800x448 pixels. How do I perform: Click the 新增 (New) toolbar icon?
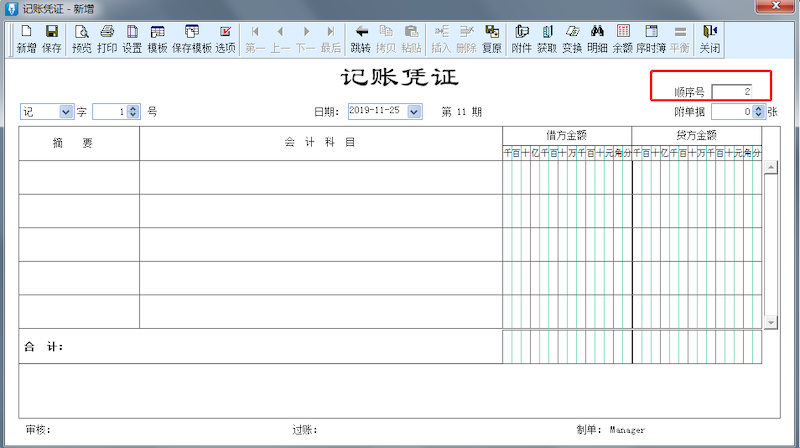[26, 39]
